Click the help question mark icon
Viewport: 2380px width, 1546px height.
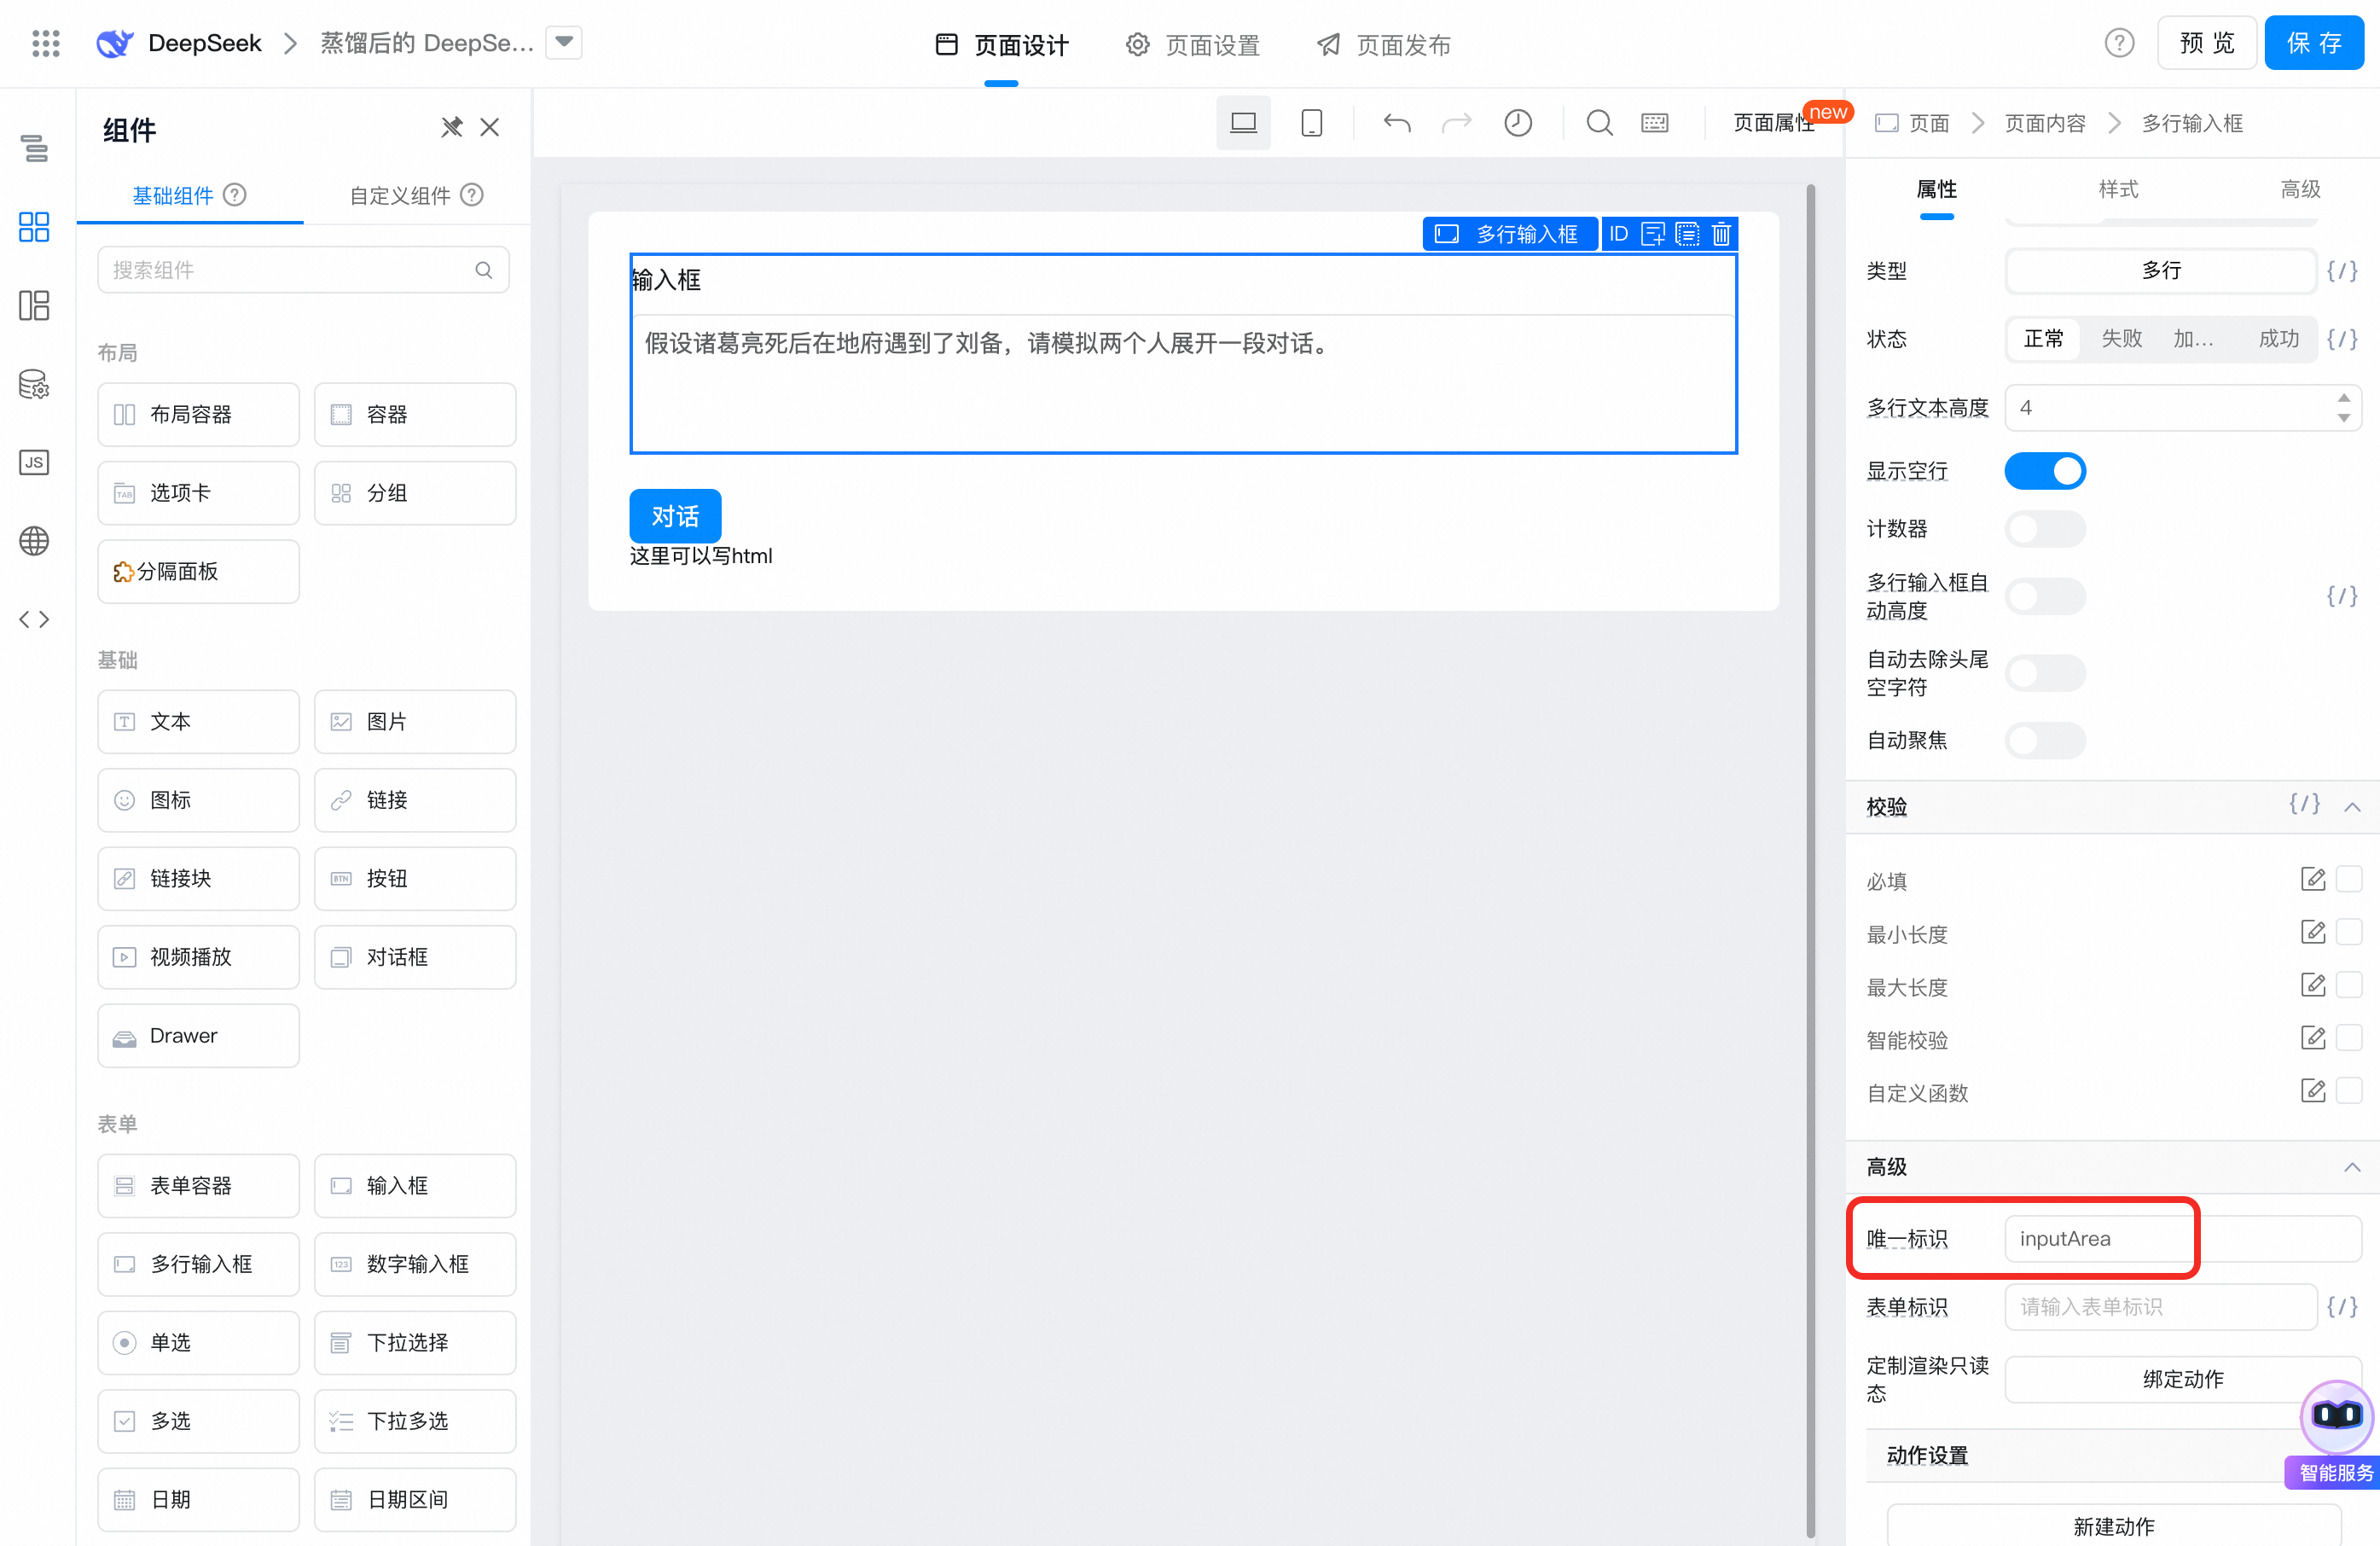click(x=2119, y=43)
